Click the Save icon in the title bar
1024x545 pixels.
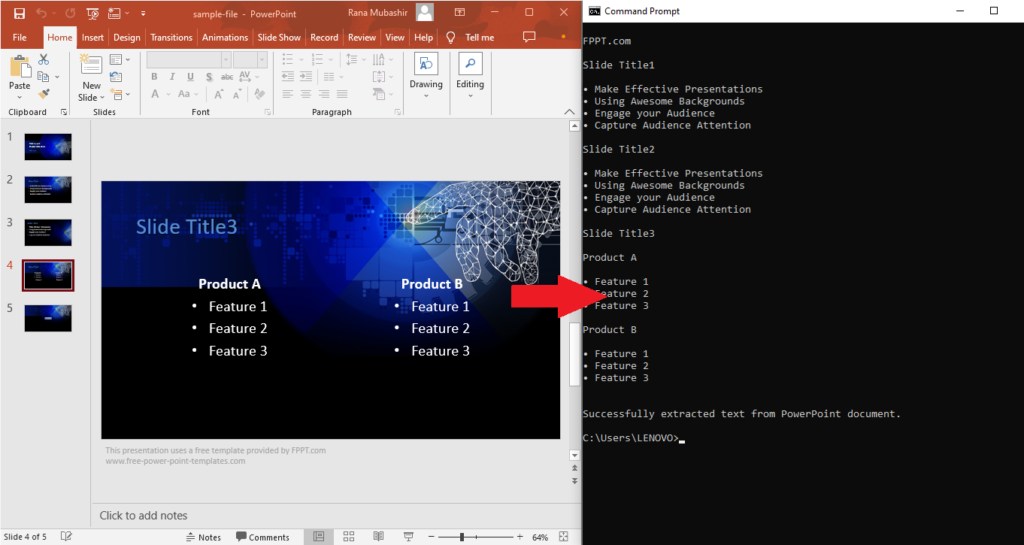pos(19,13)
